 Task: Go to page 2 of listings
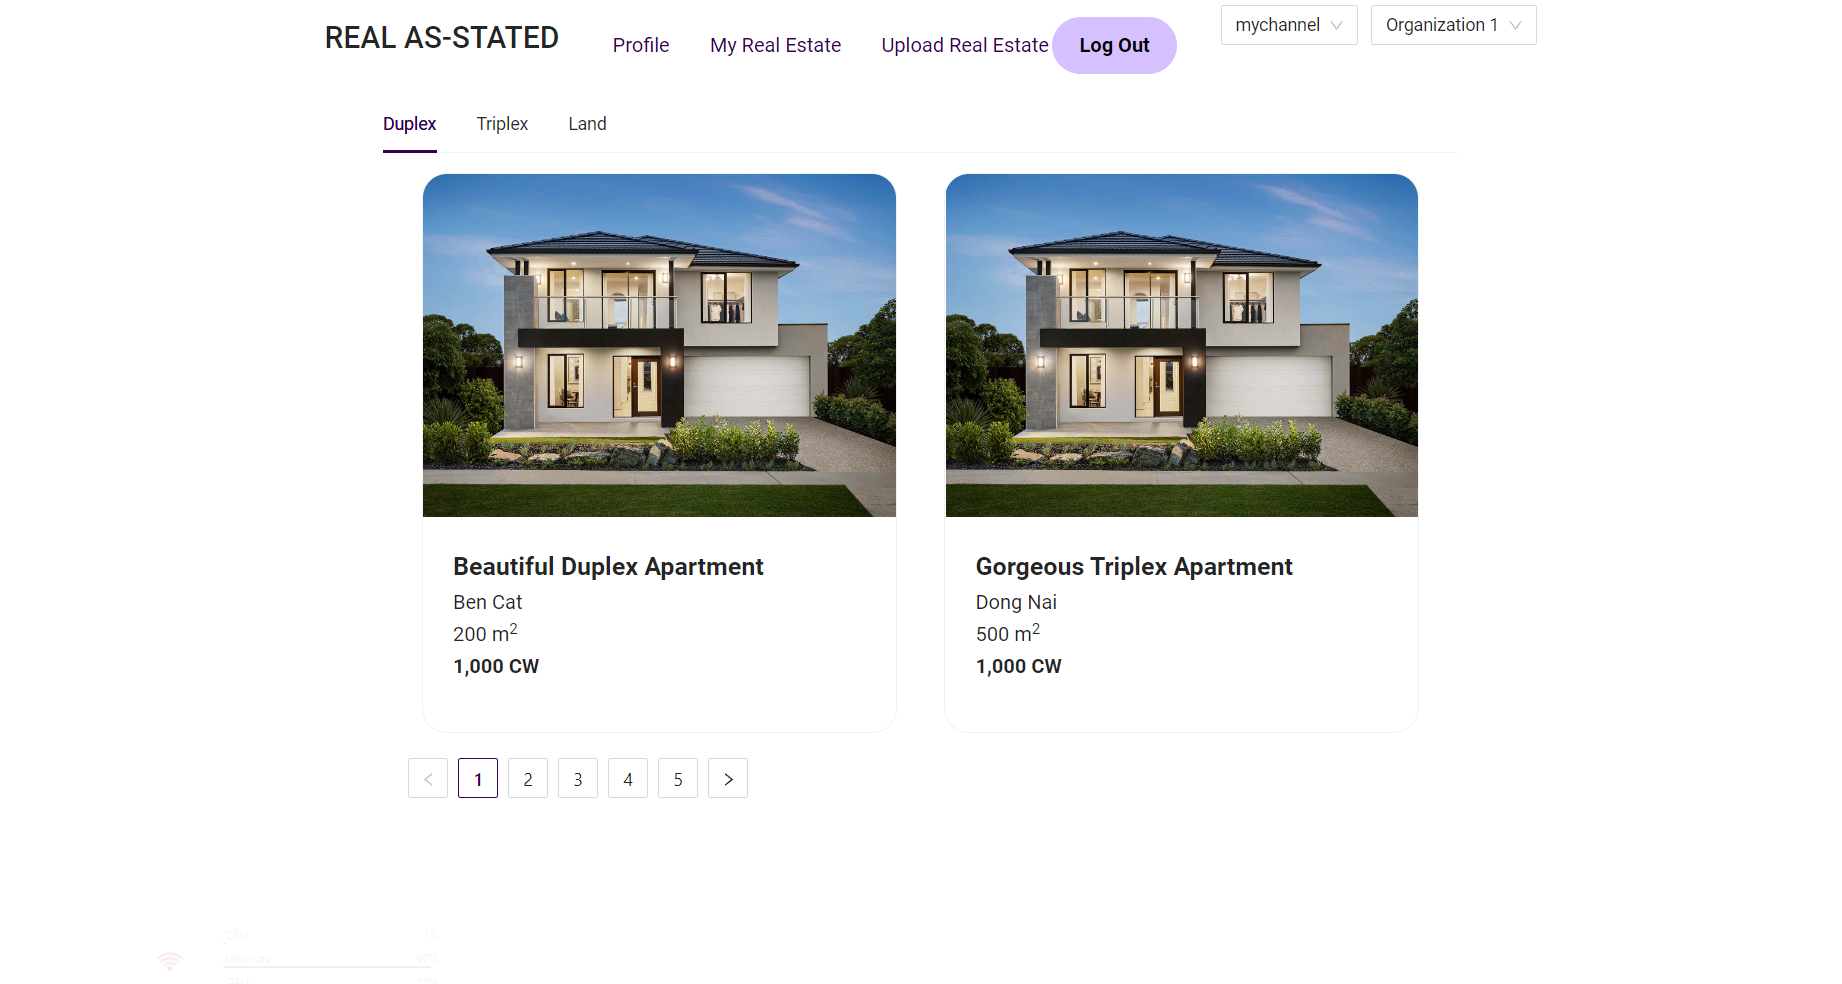point(528,779)
